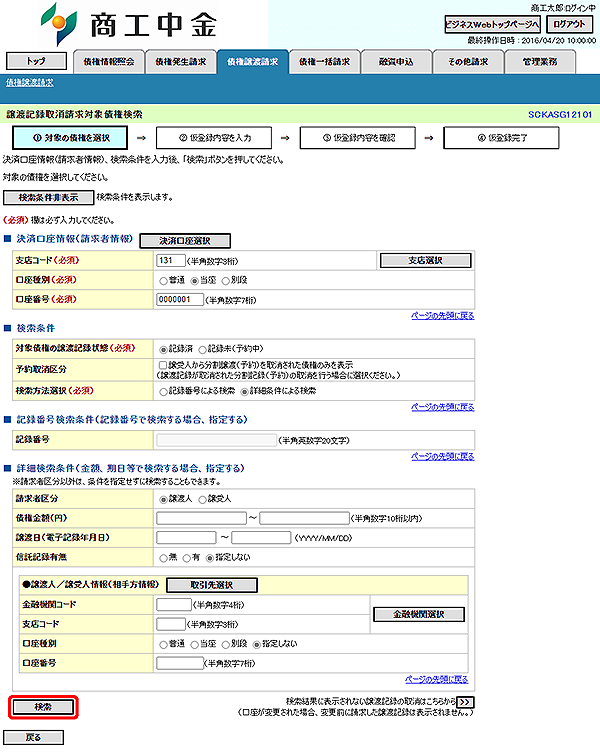Click the 取引先選択 button

[212, 585]
